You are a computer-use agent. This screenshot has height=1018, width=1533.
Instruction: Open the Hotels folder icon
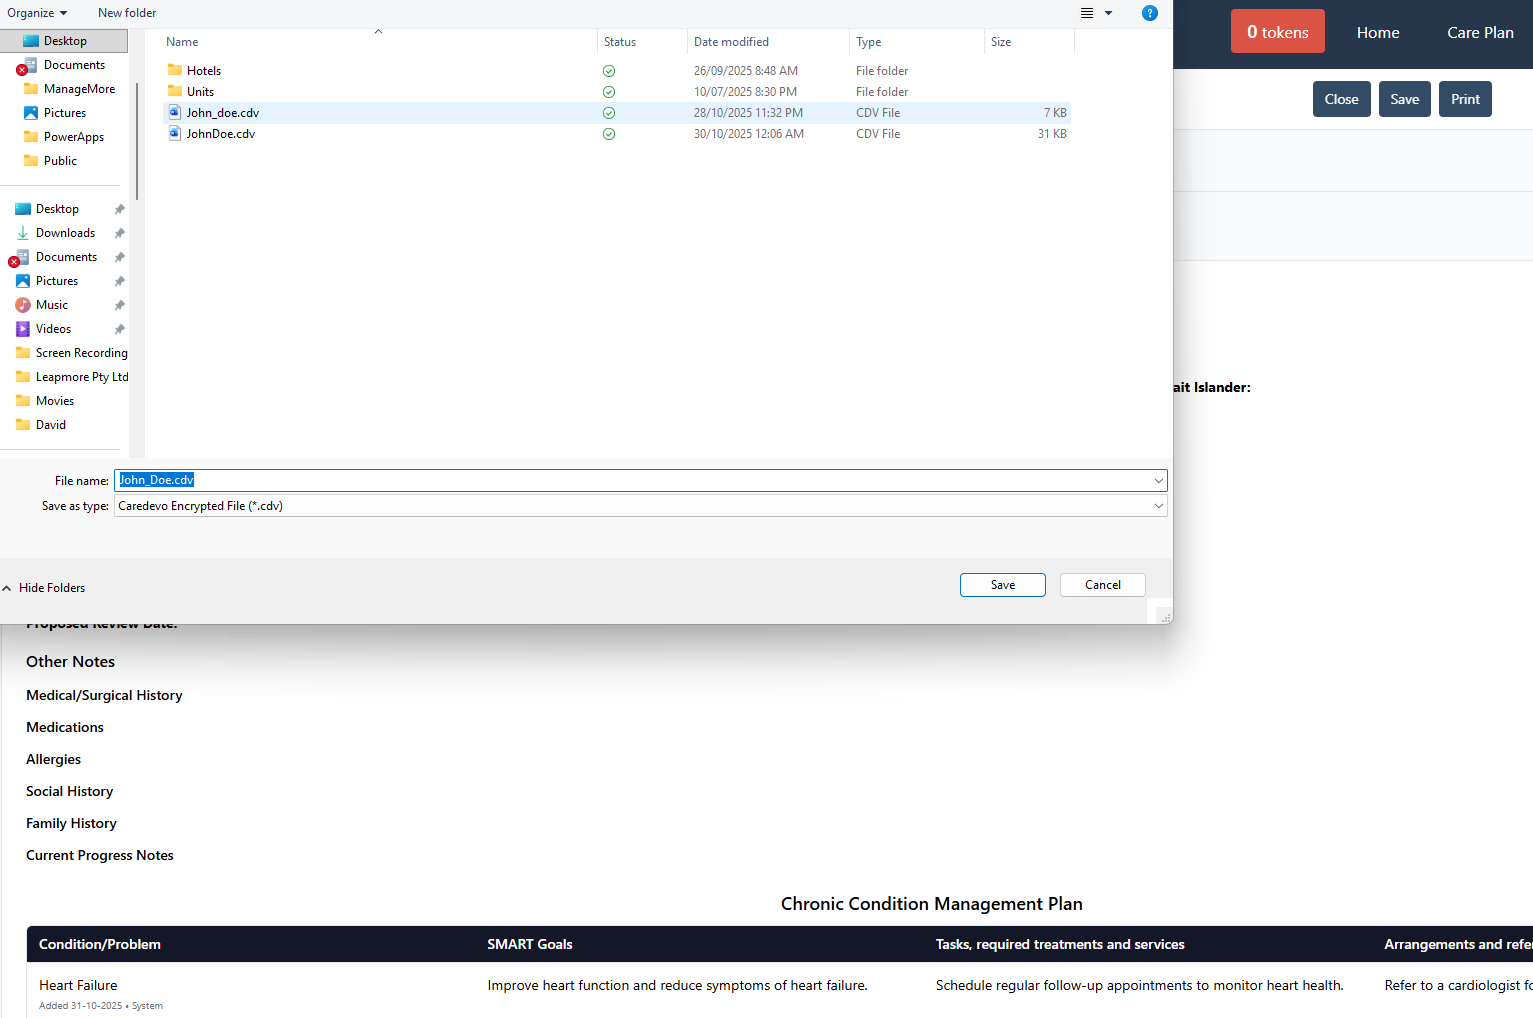[x=175, y=71]
